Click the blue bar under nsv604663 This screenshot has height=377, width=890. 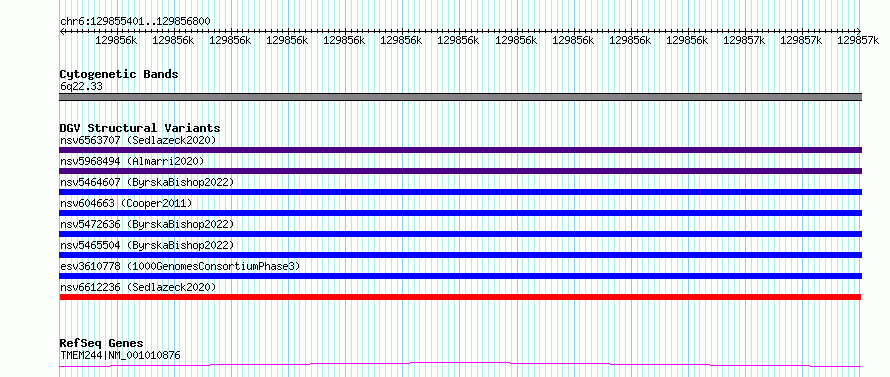pyautogui.click(x=460, y=213)
